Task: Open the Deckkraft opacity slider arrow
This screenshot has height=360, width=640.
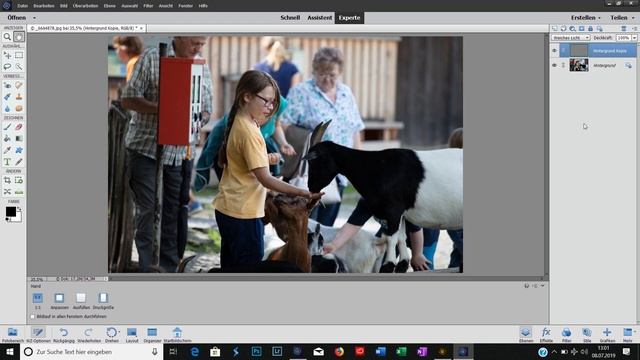Action: [x=635, y=38]
